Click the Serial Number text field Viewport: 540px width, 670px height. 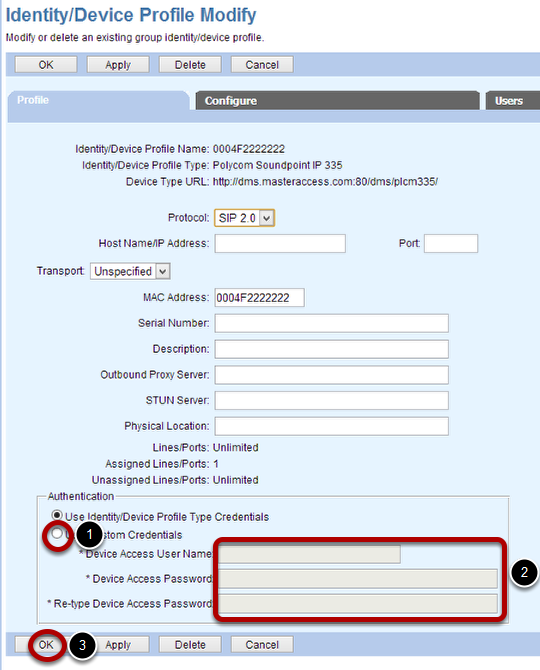(332, 323)
